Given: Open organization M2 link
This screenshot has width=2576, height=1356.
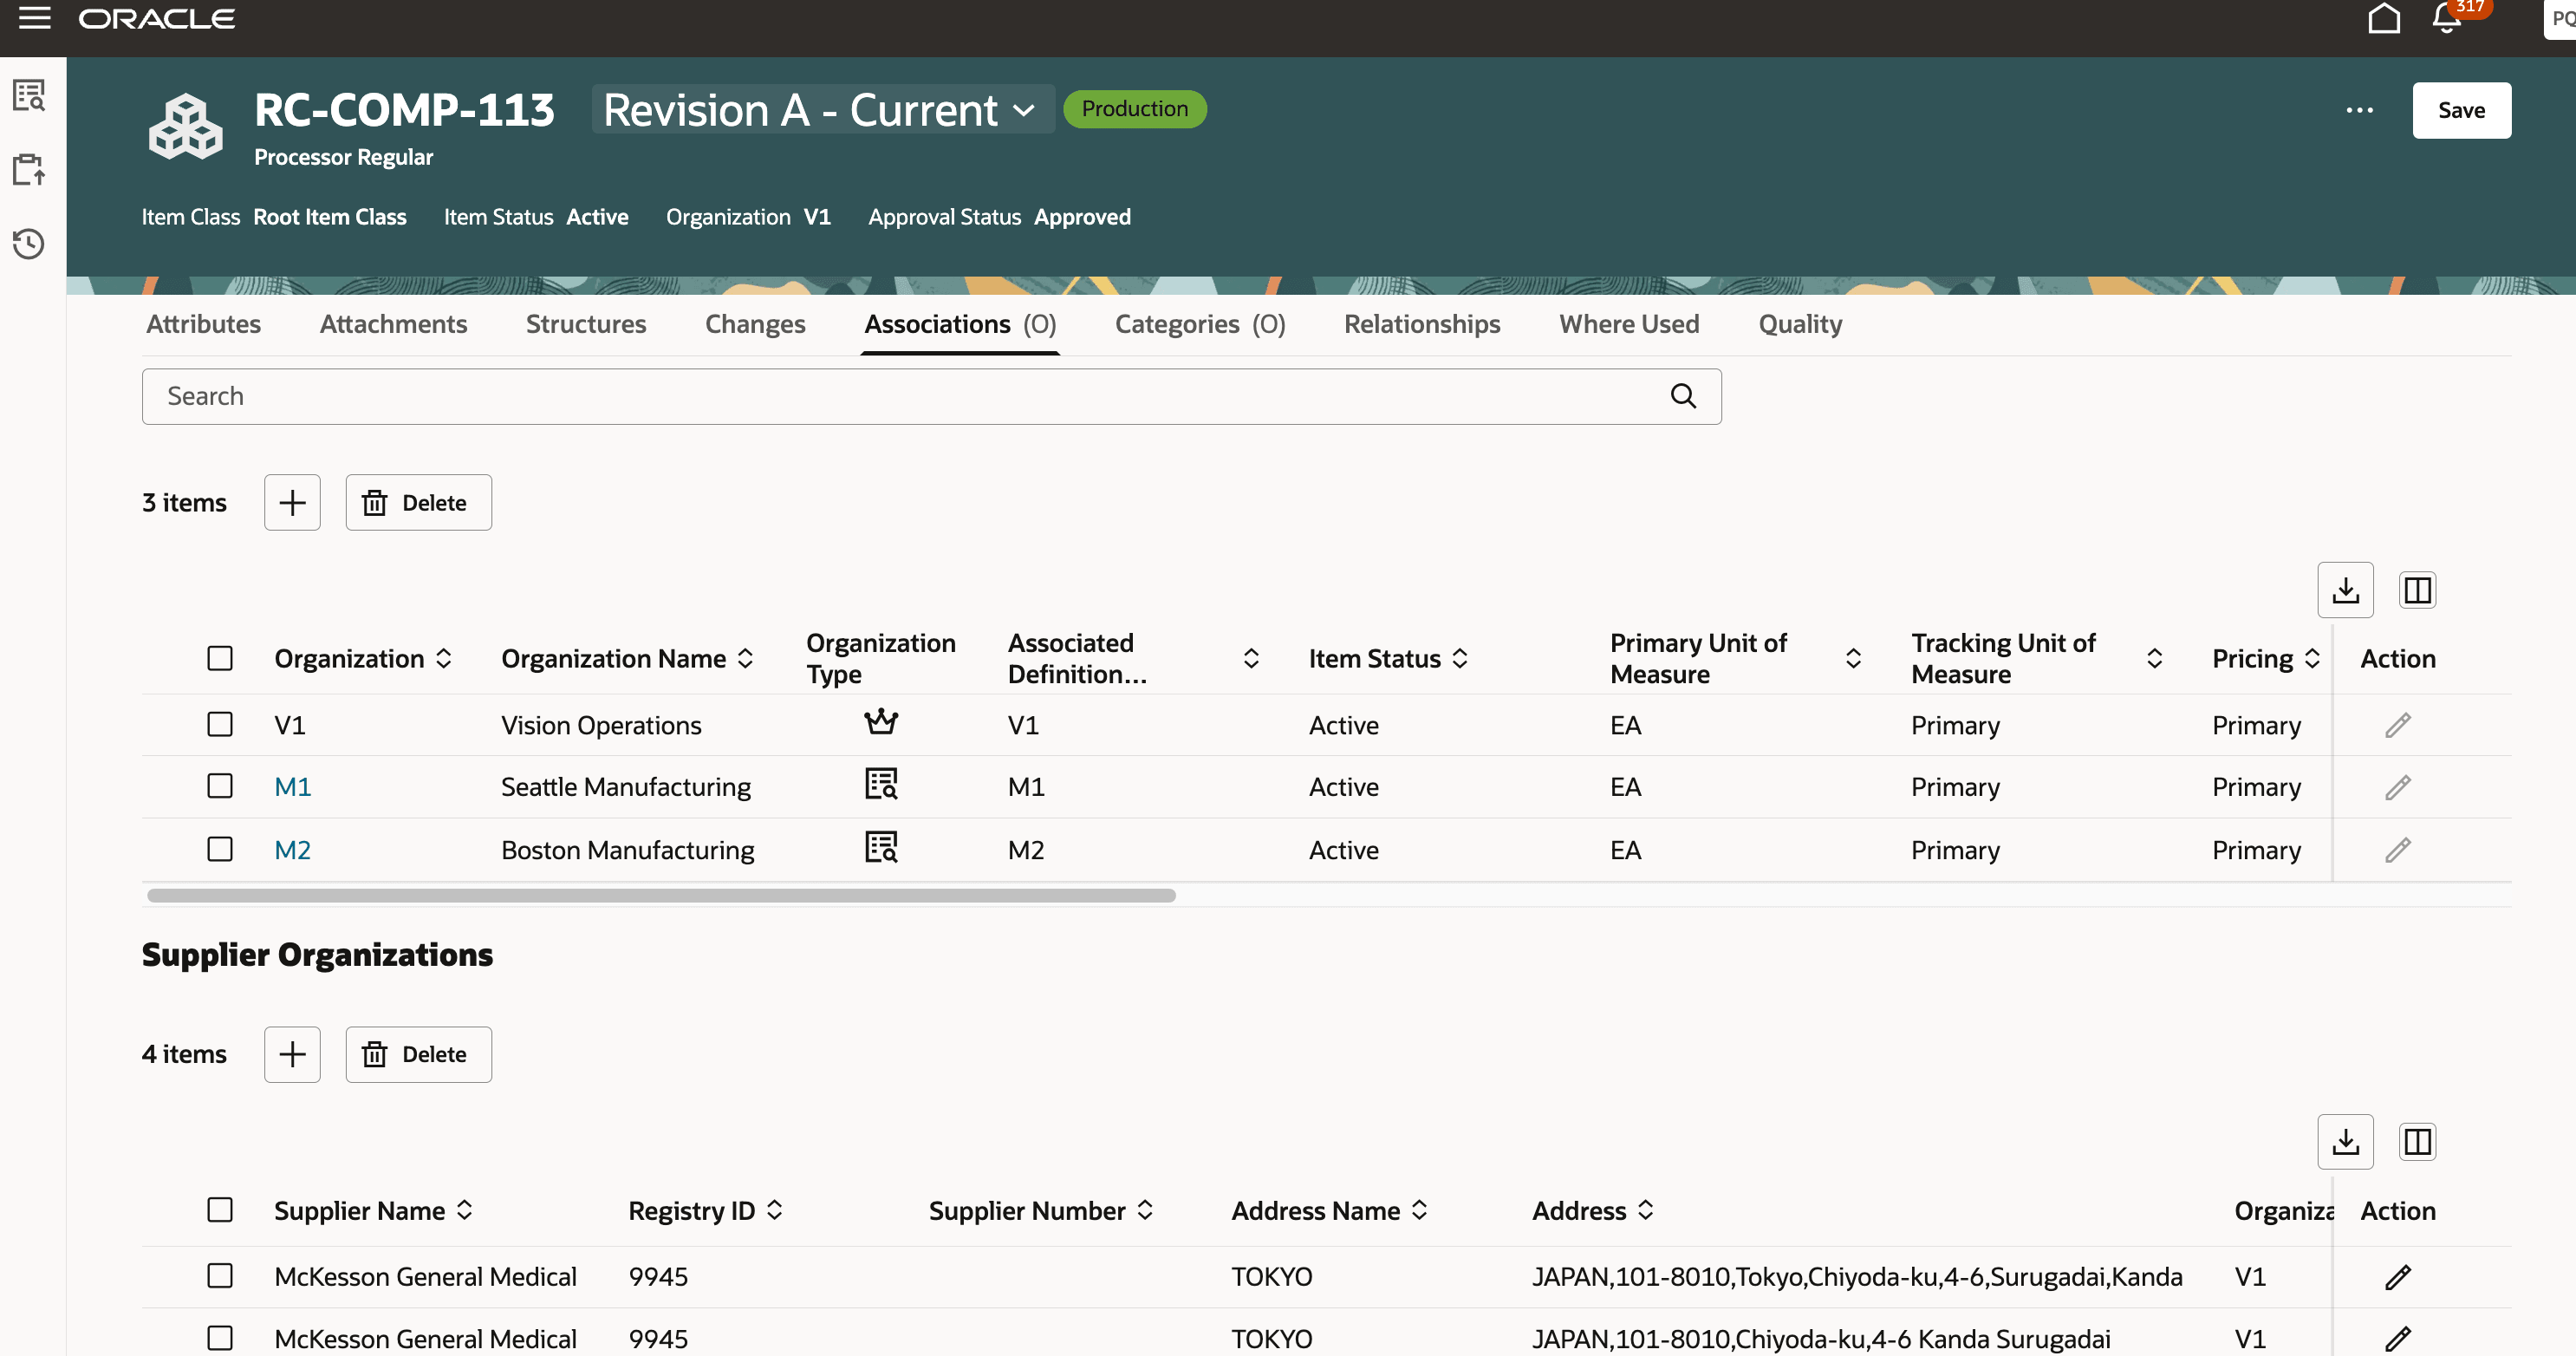Looking at the screenshot, I should point(292,849).
